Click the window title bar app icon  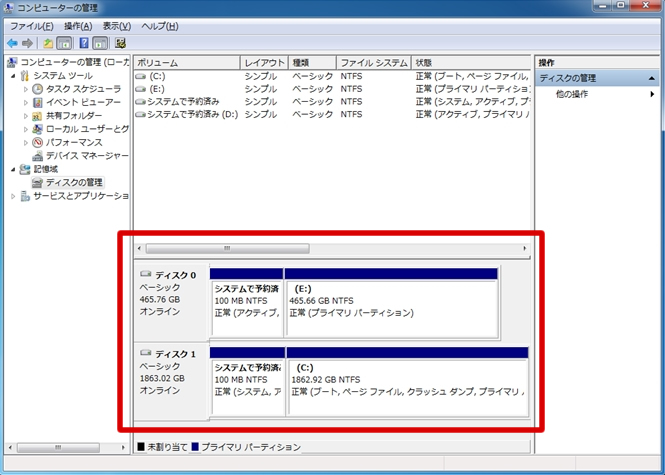click(8, 7)
